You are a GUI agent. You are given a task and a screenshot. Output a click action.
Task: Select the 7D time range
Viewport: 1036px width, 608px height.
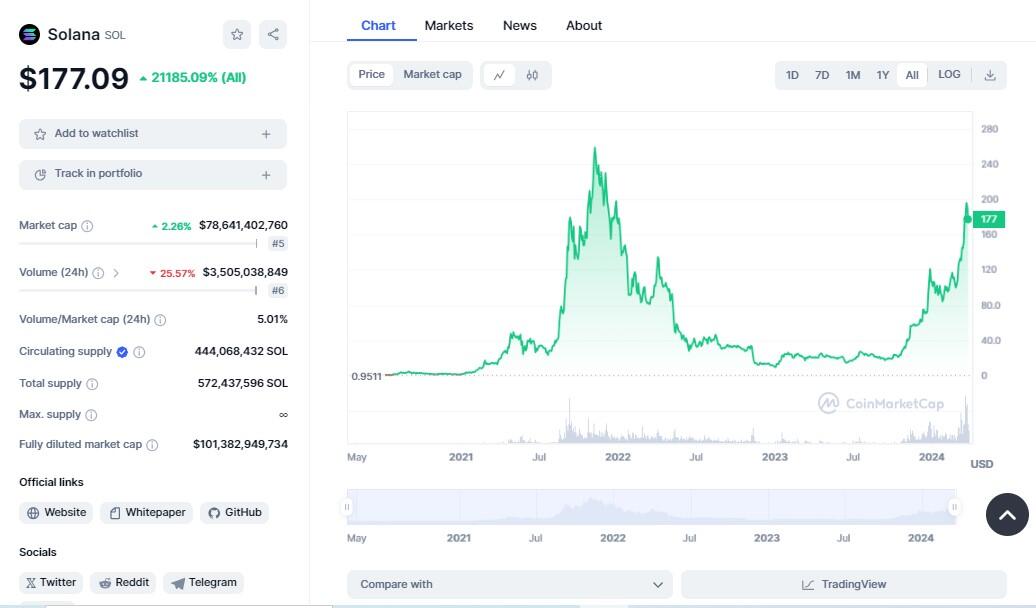tap(822, 75)
